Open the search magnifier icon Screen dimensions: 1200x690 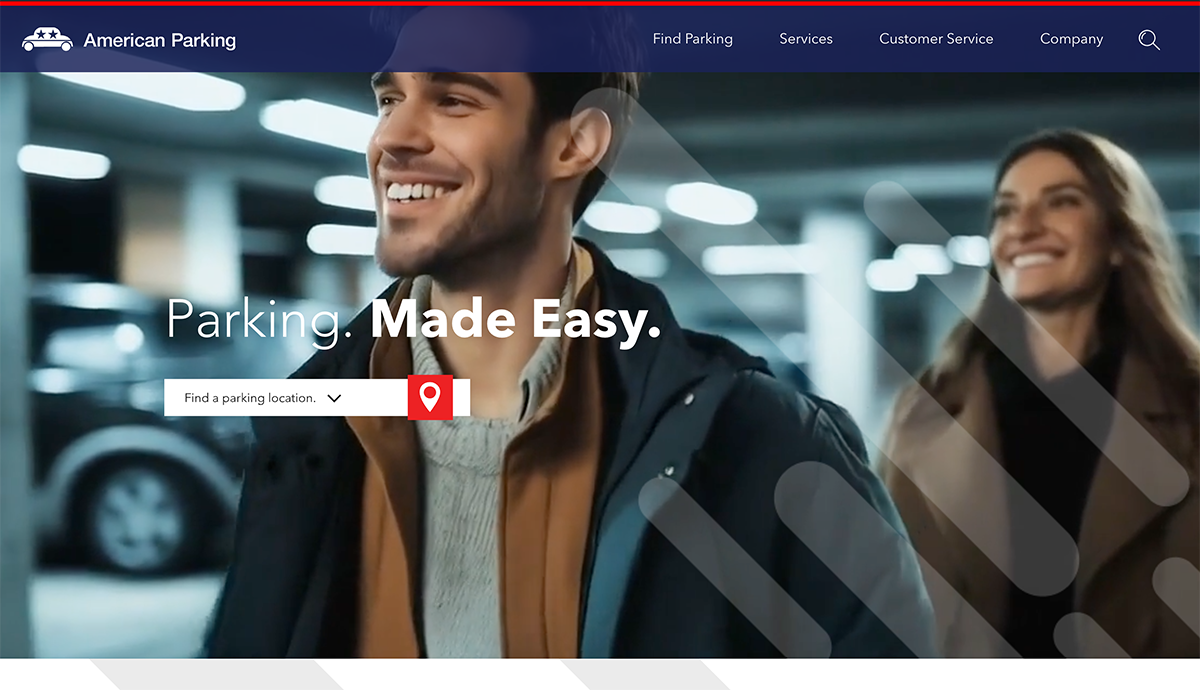point(1149,40)
